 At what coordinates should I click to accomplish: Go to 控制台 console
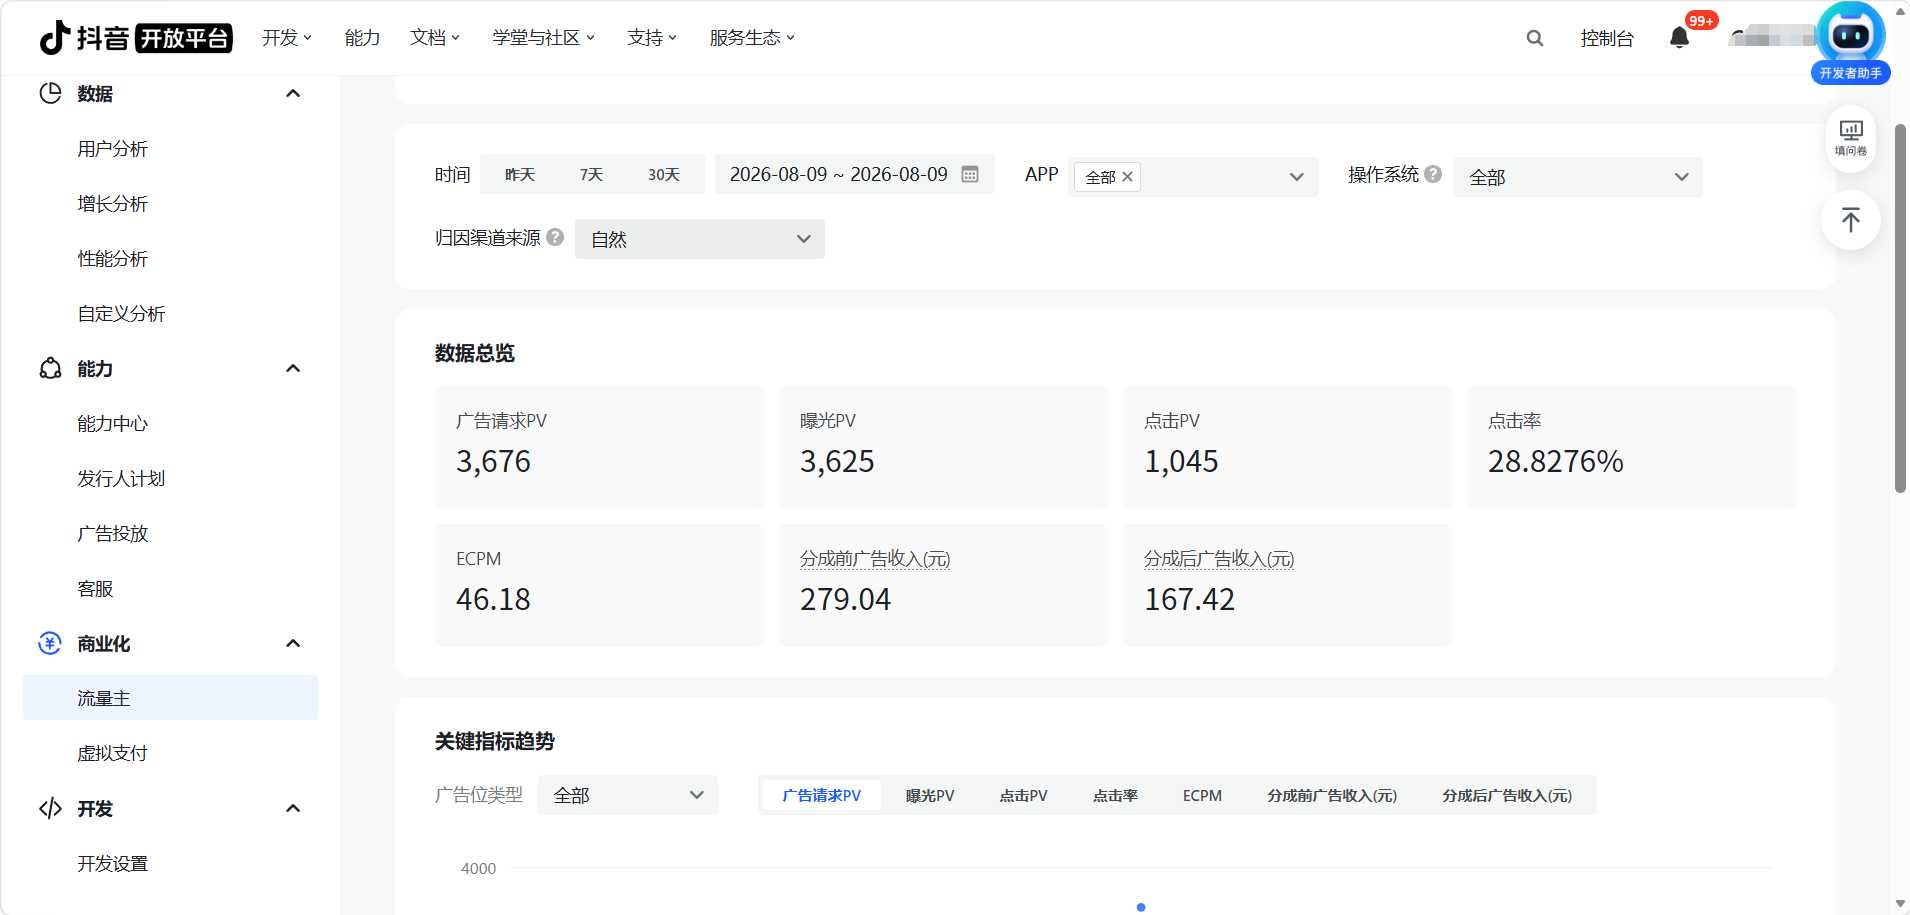pos(1607,38)
